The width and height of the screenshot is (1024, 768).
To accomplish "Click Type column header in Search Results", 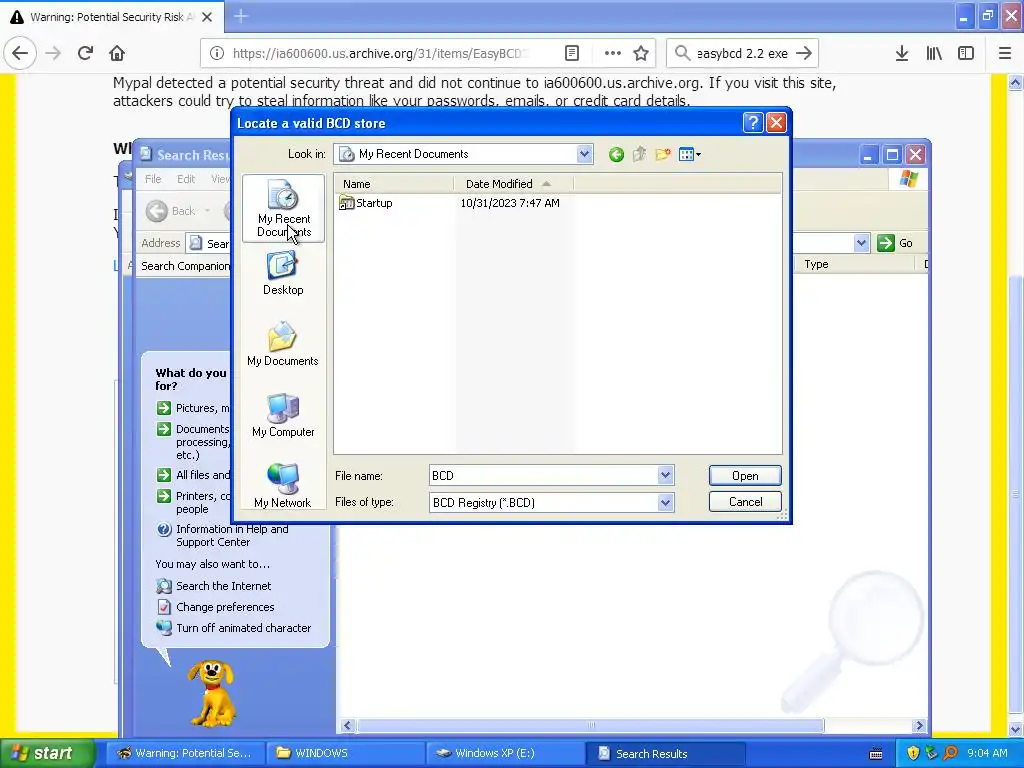I will [855, 264].
